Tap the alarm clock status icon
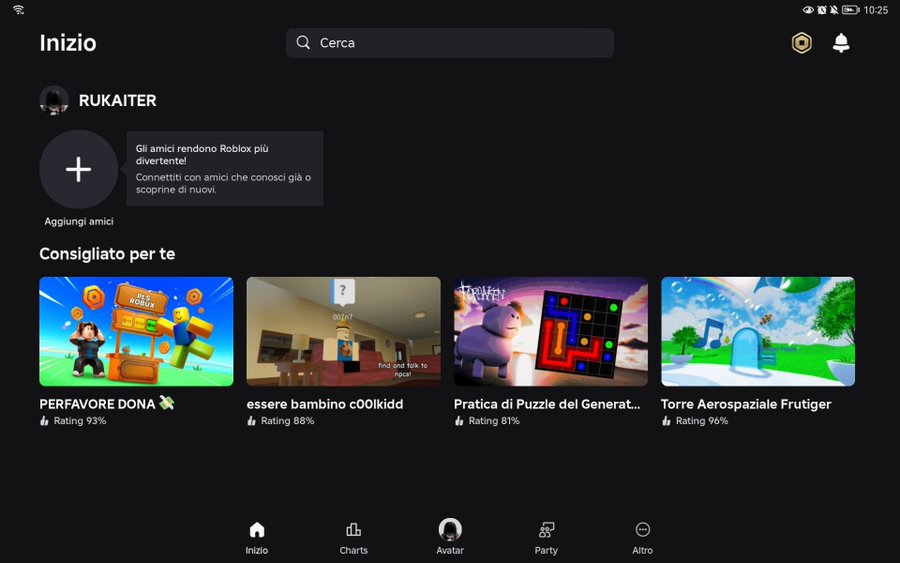Viewport: 900px width, 563px height. point(821,10)
